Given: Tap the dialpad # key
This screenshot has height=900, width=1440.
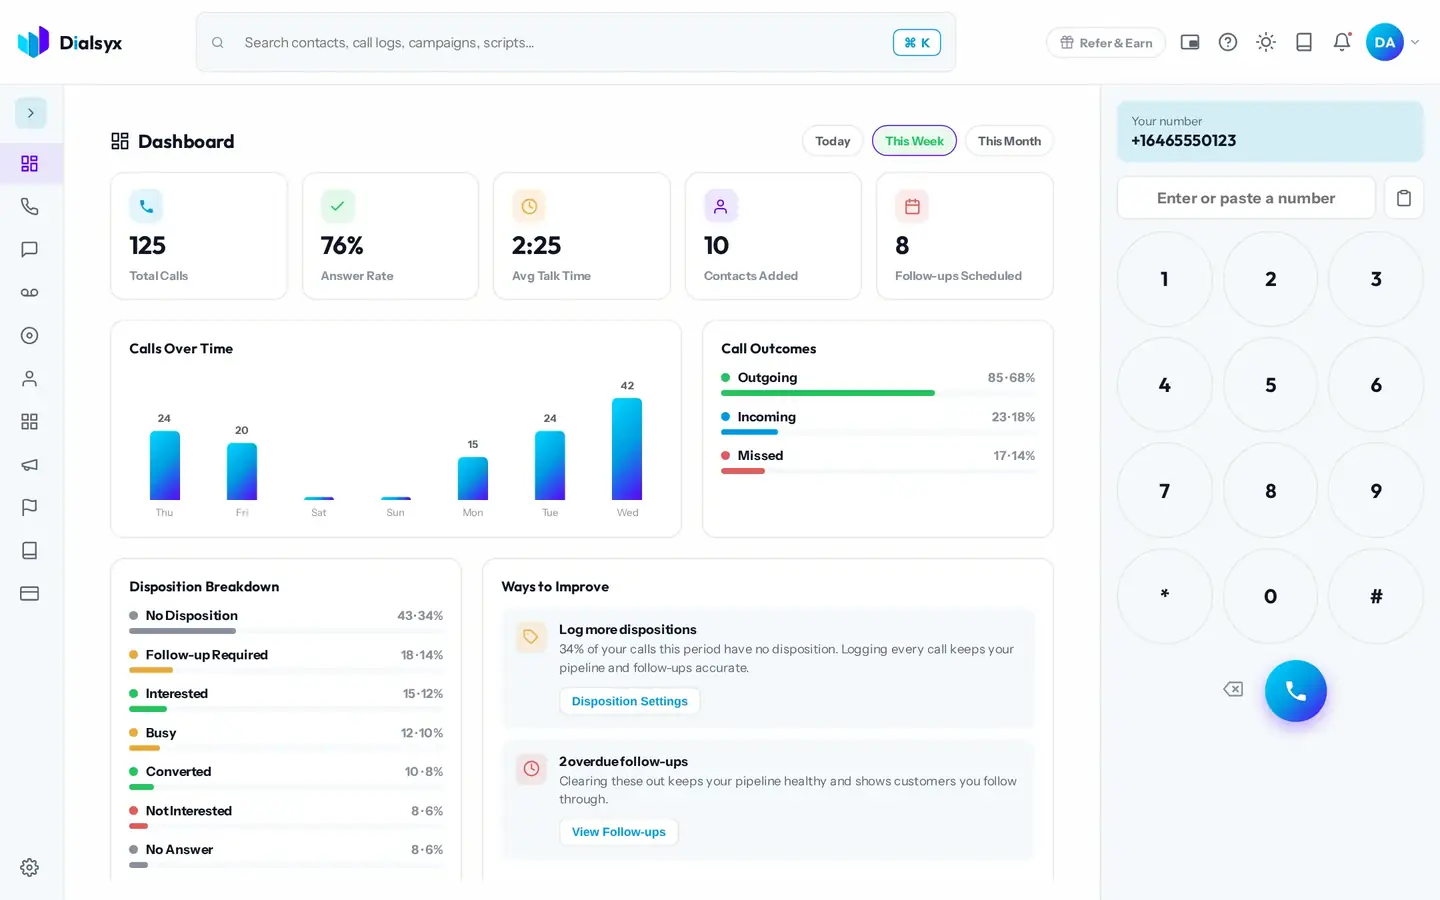Looking at the screenshot, I should click(x=1376, y=596).
